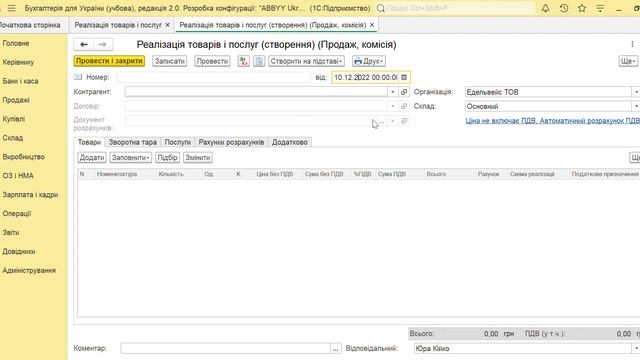Open the Зарплата і кадри section
640x360 pixels.
[30, 195]
